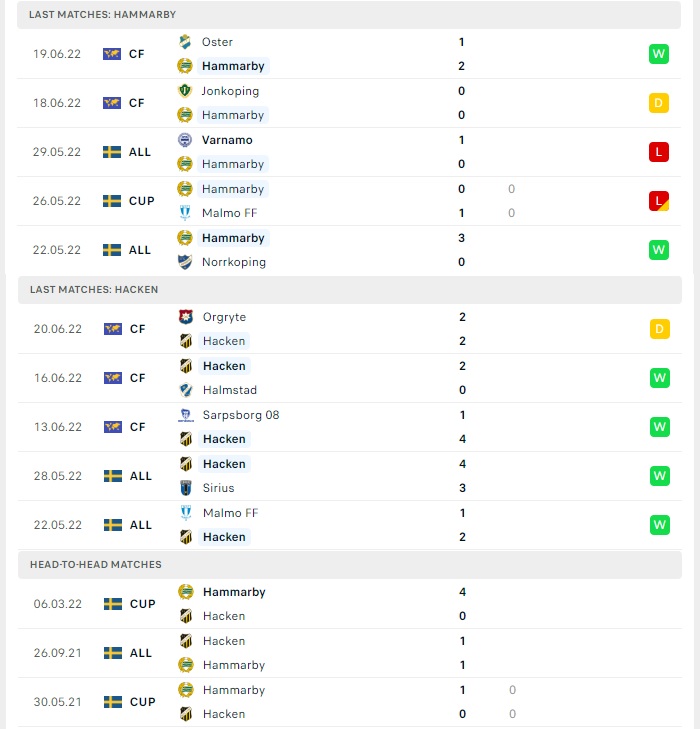Click the Jonkoping team badge
The height and width of the screenshot is (729, 700).
click(185, 91)
